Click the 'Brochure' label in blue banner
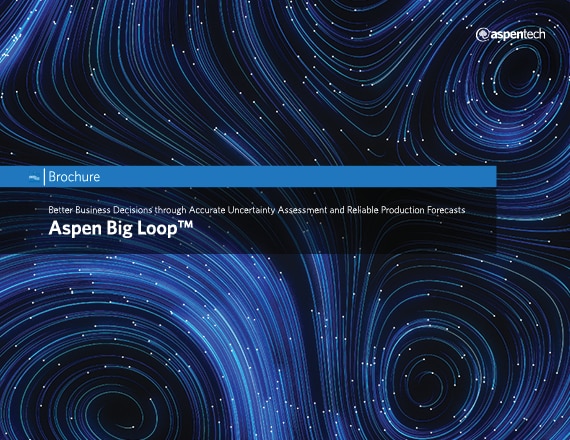This screenshot has height=440, width=570. (74, 177)
